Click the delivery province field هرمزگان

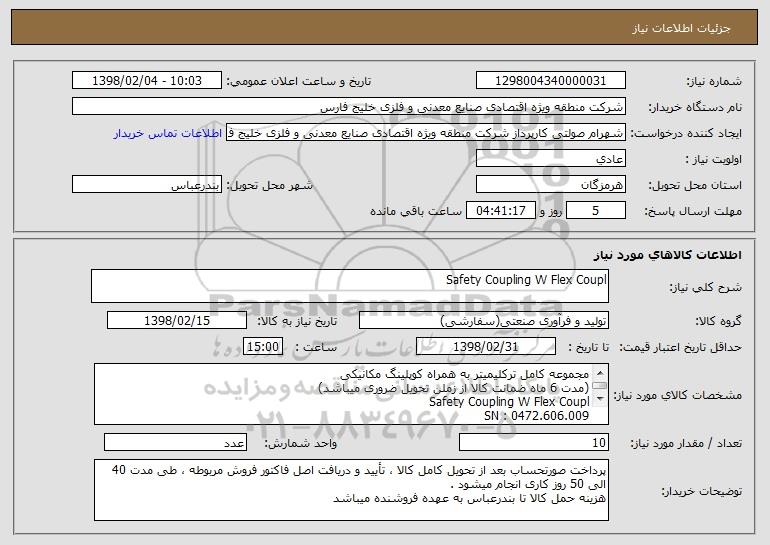point(550,185)
